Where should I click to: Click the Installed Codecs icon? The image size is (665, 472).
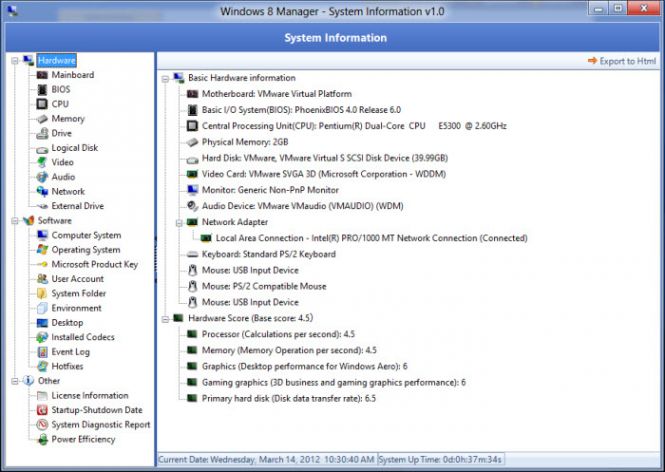pos(42,337)
